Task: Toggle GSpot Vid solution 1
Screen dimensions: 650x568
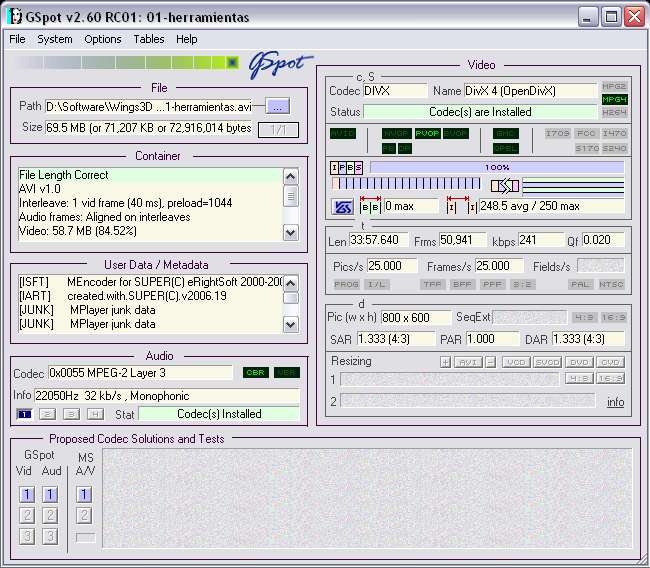Action: [27, 494]
